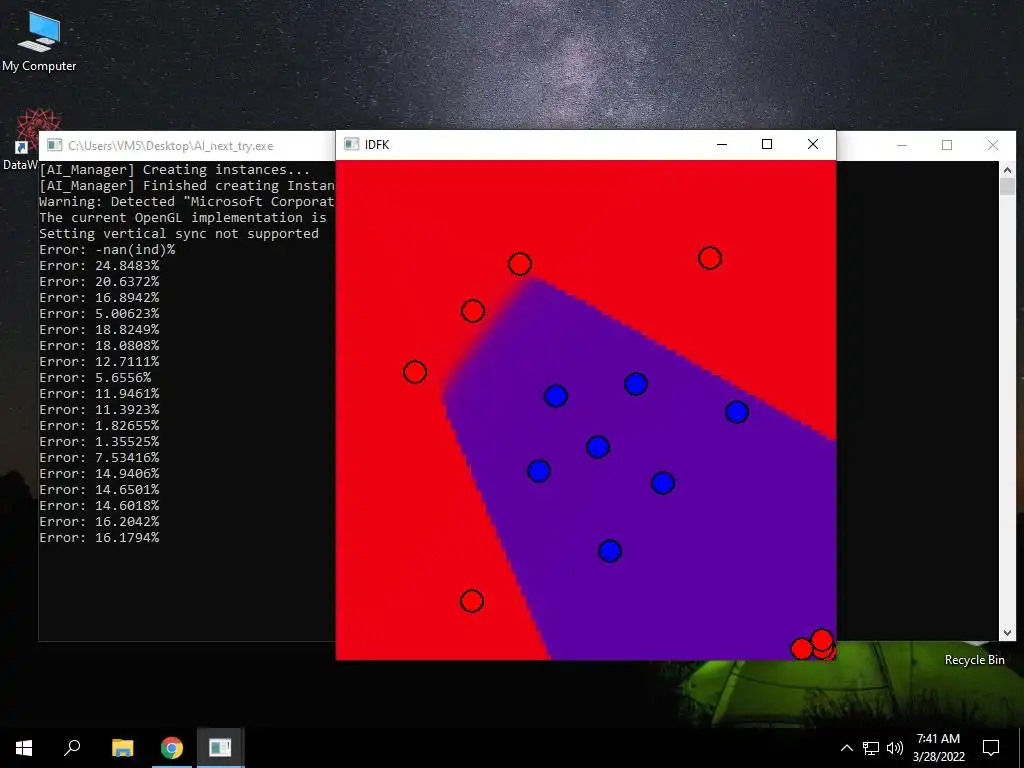Image resolution: width=1024 pixels, height=768 pixels.
Task: Minimize the IDFK window
Action: pyautogui.click(x=722, y=144)
